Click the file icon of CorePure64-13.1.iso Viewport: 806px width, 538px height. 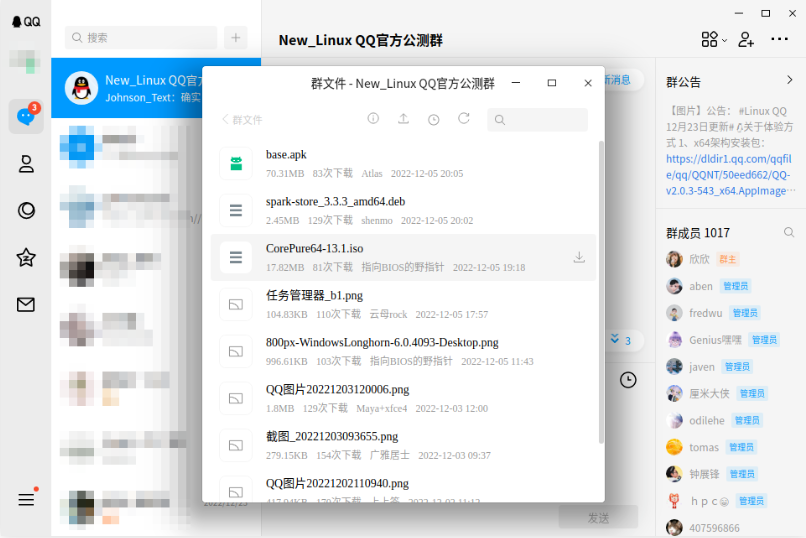pos(236,257)
